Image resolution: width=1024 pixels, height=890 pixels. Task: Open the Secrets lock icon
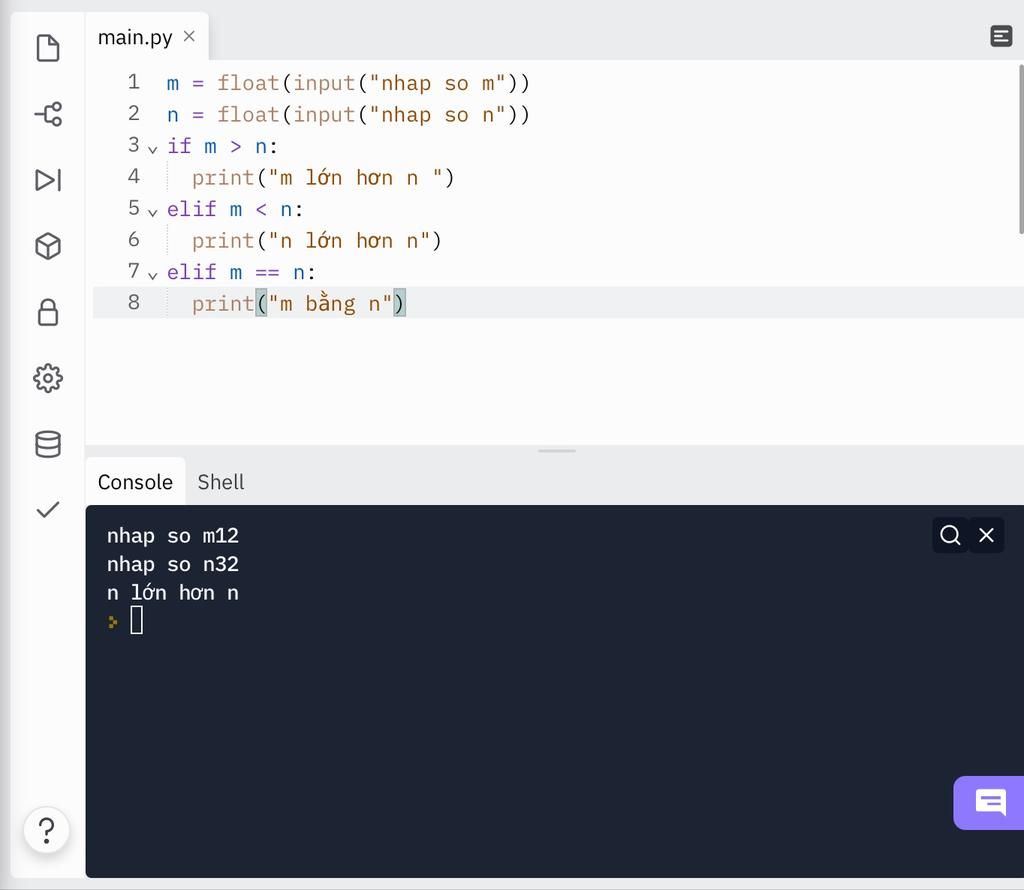[48, 313]
